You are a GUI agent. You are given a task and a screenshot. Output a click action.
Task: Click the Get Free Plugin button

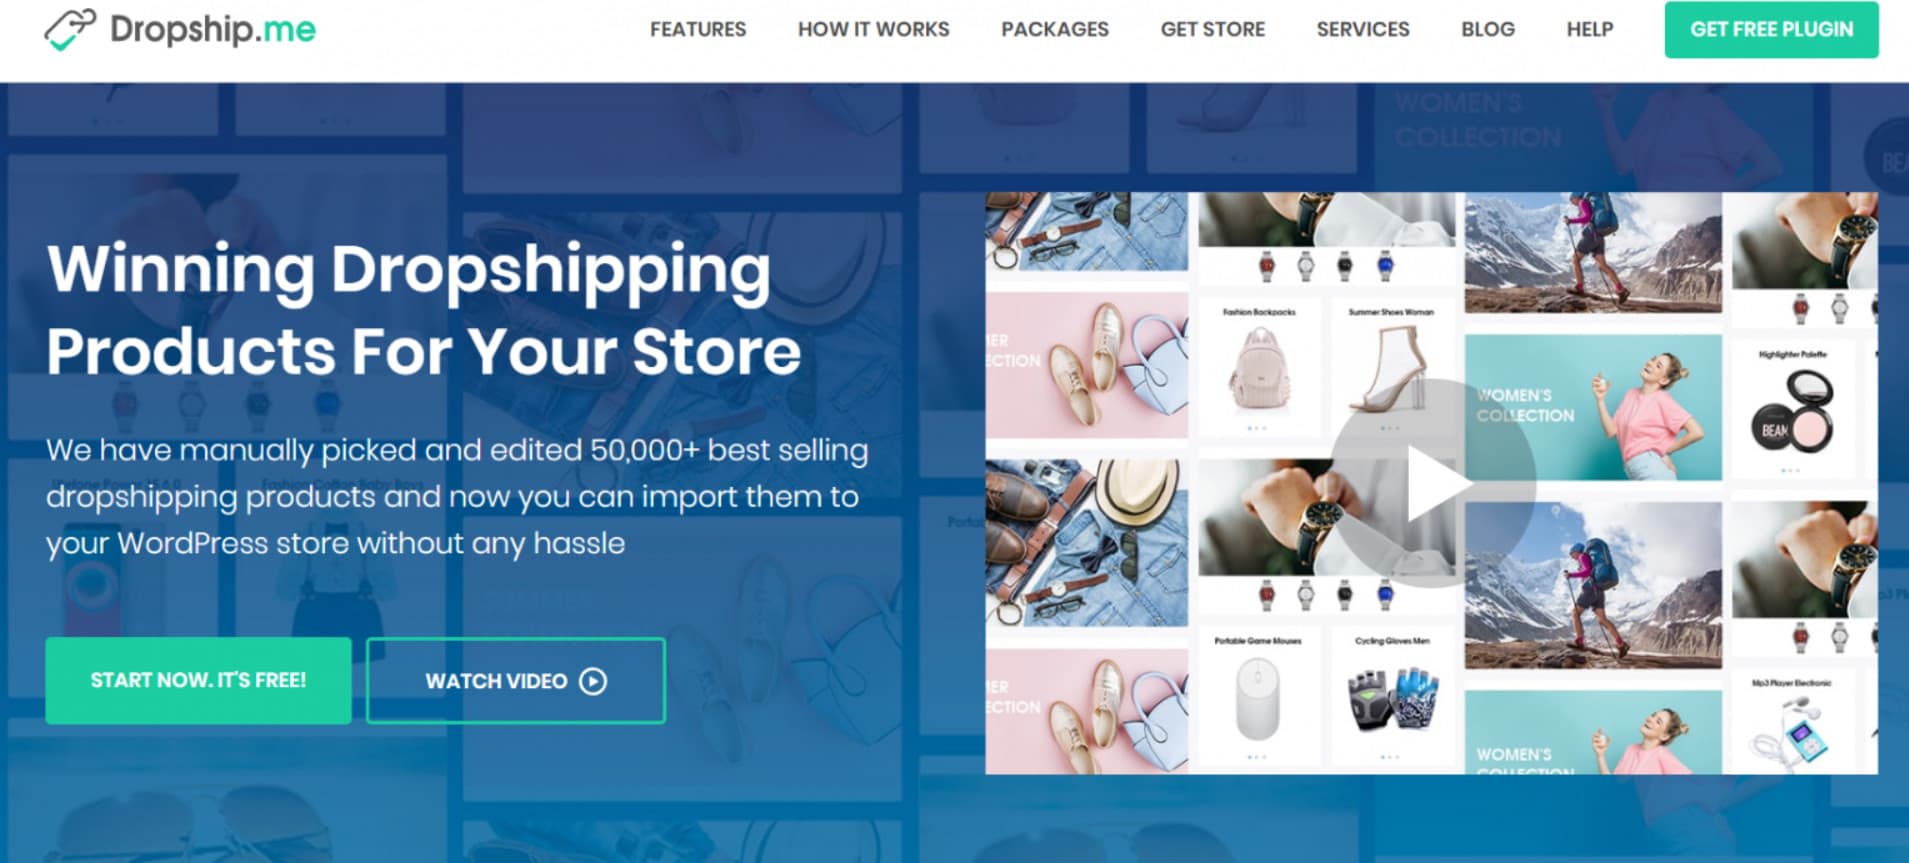click(x=1771, y=30)
